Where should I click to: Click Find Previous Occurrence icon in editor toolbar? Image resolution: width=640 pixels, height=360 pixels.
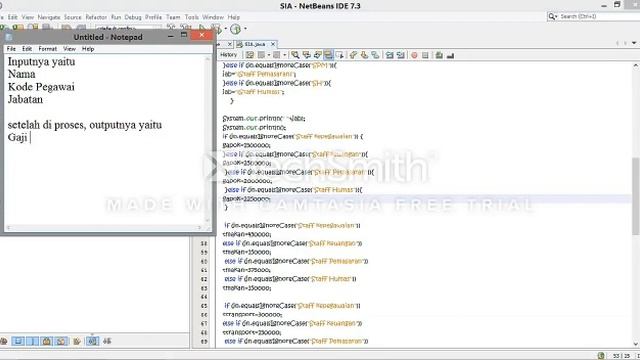click(306, 55)
